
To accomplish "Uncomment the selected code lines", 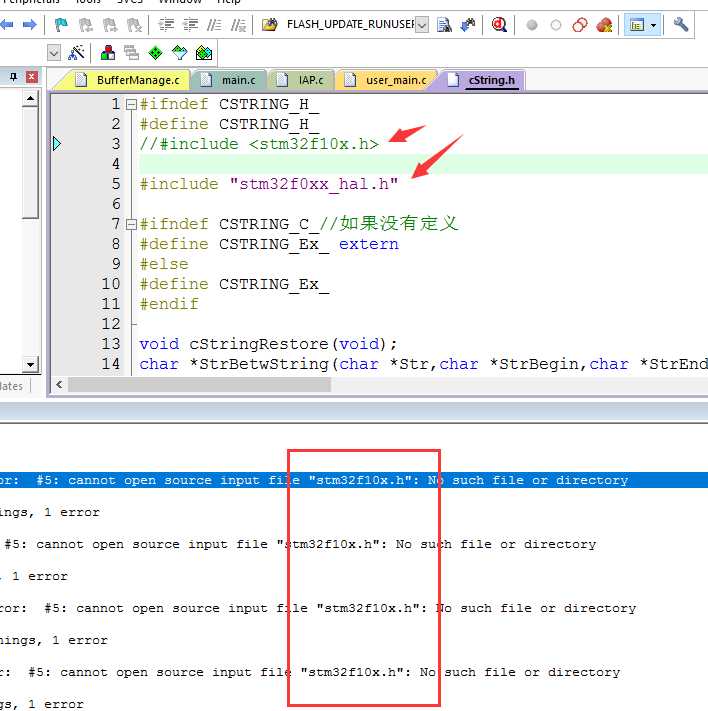I will 238,25.
